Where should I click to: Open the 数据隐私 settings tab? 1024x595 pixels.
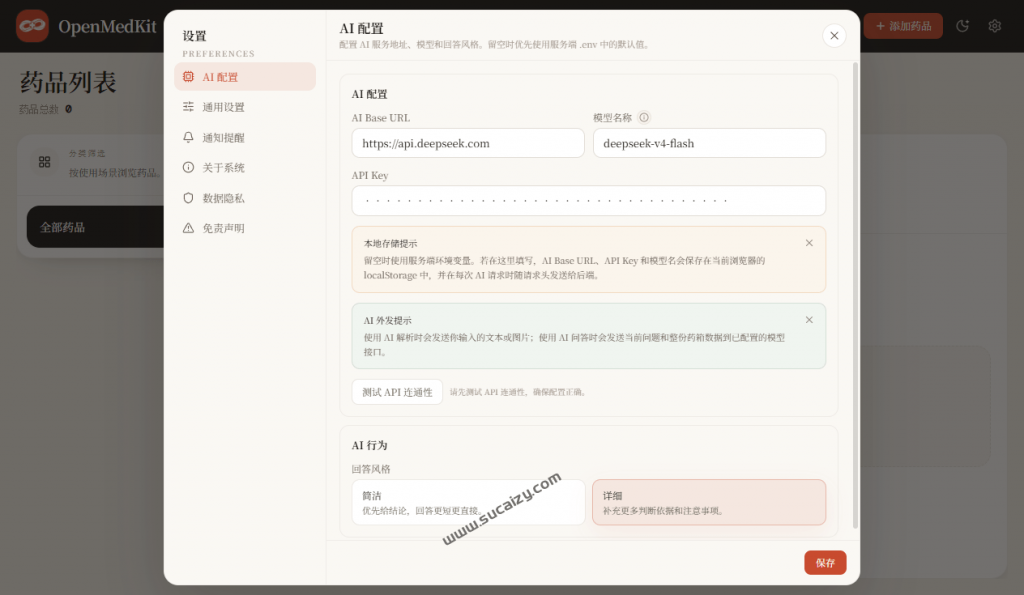pyautogui.click(x=245, y=198)
